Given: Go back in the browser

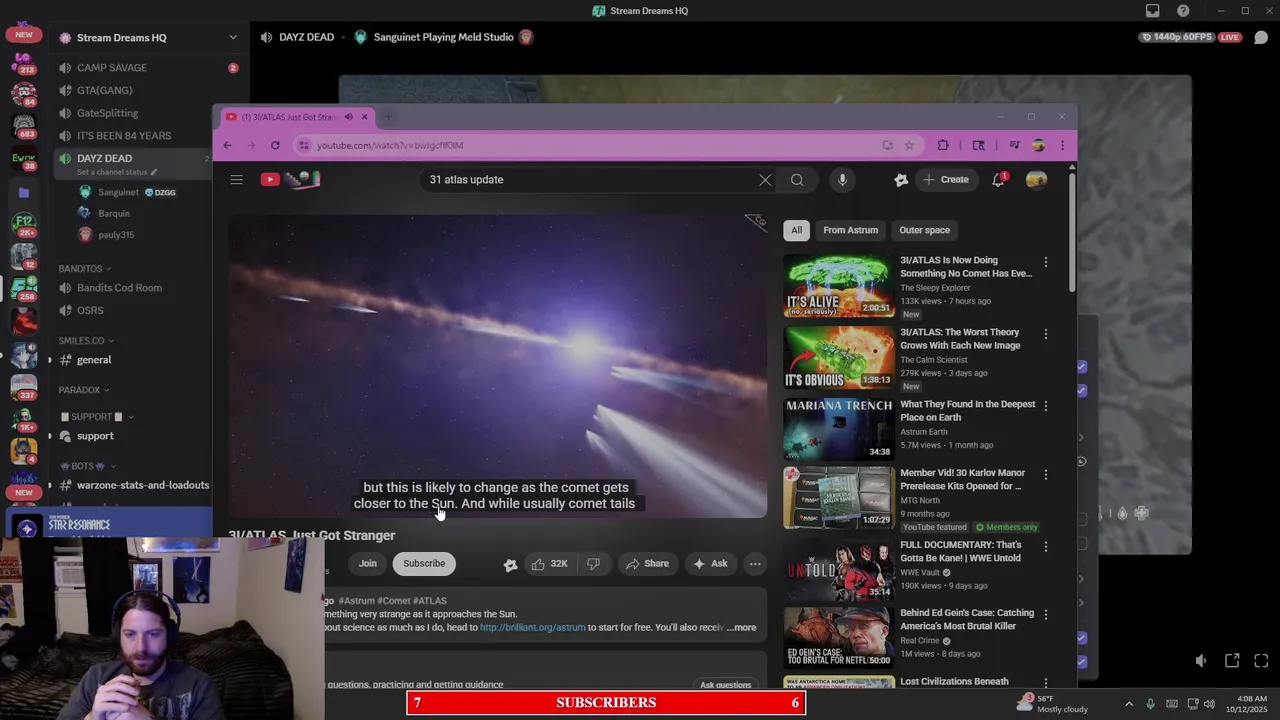Looking at the screenshot, I should [x=227, y=145].
